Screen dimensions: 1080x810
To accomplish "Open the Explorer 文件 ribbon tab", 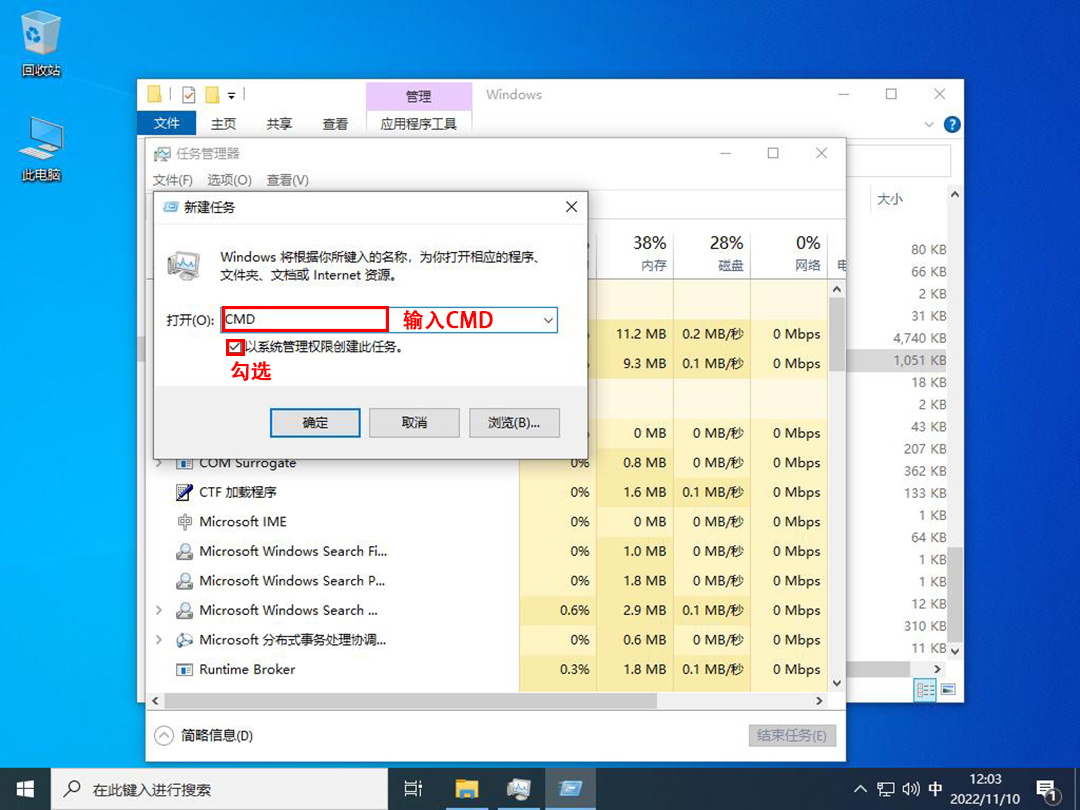I will tap(167, 124).
